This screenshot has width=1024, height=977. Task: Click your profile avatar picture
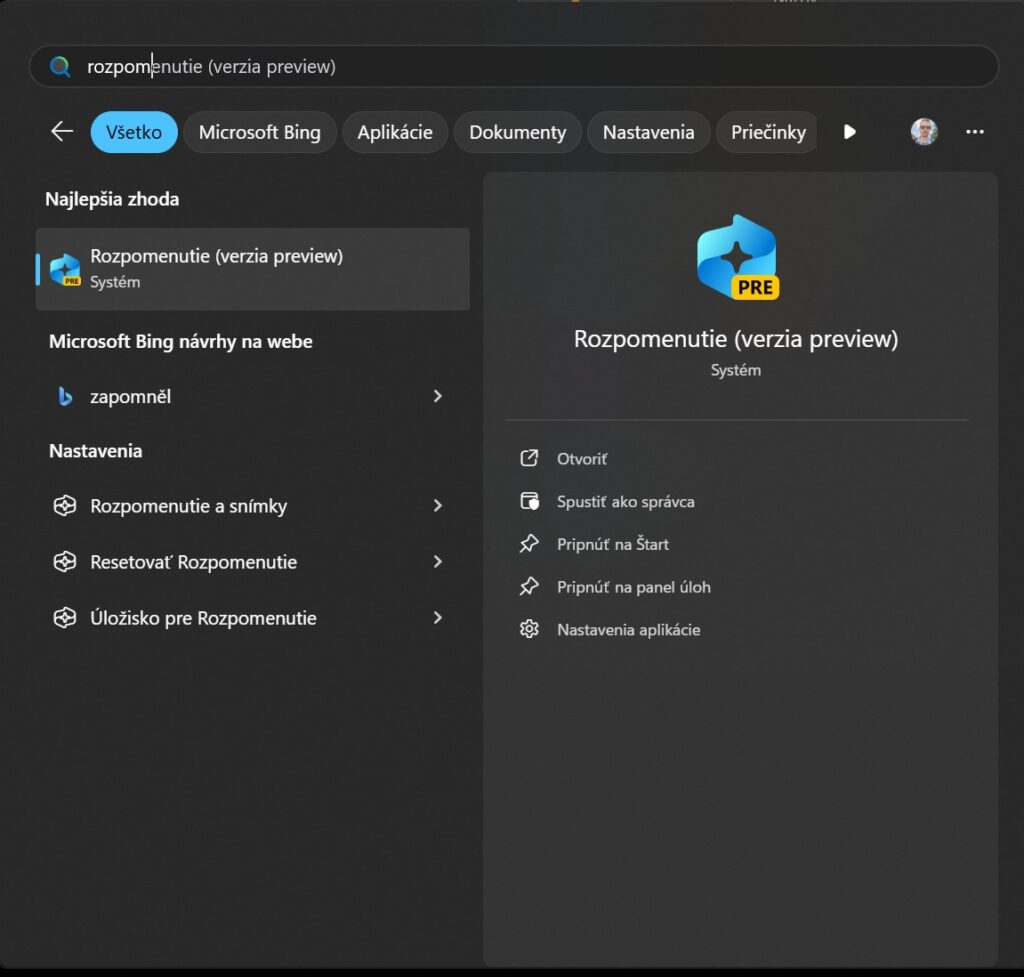923,131
